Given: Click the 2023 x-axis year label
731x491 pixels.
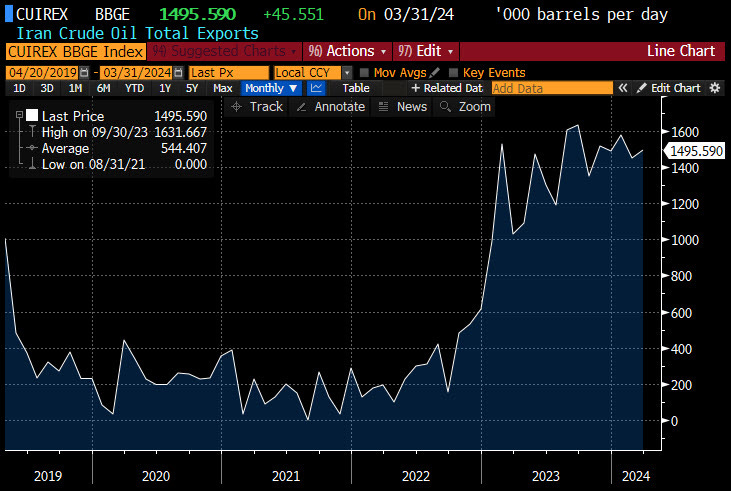Looking at the screenshot, I should [x=545, y=476].
